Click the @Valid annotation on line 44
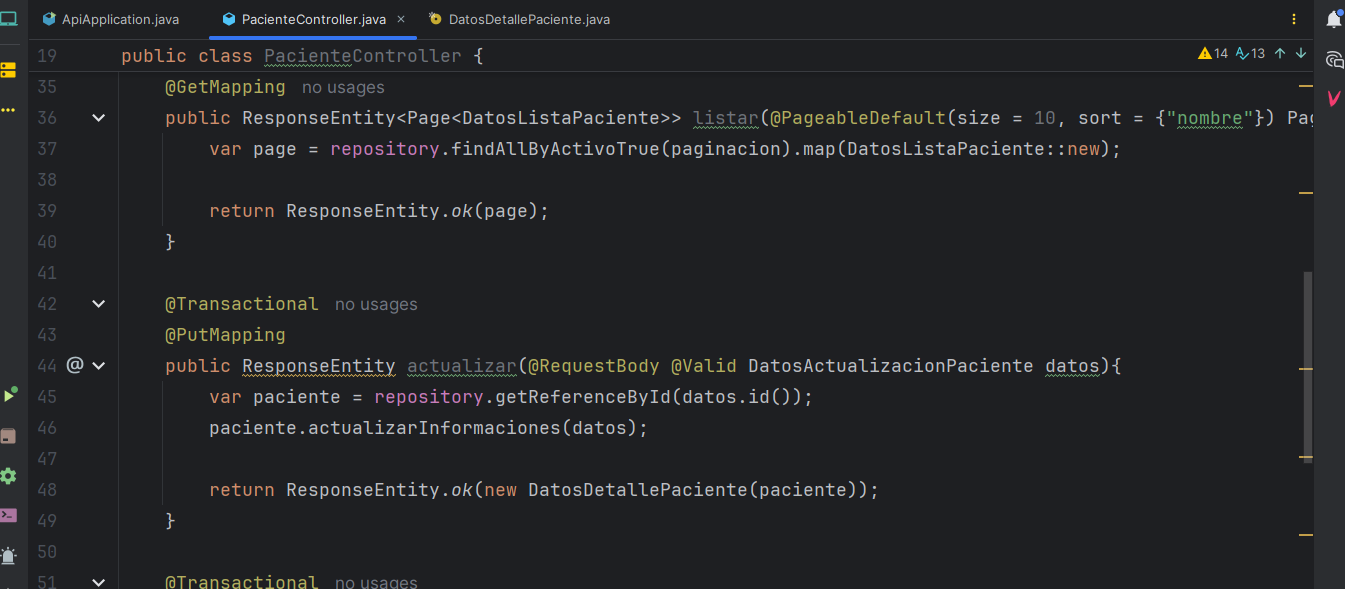The width and height of the screenshot is (1345, 589). click(x=704, y=366)
